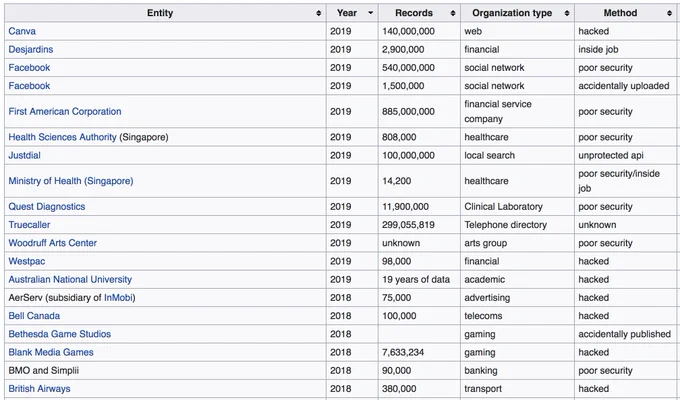Open the Canva link

click(22, 31)
